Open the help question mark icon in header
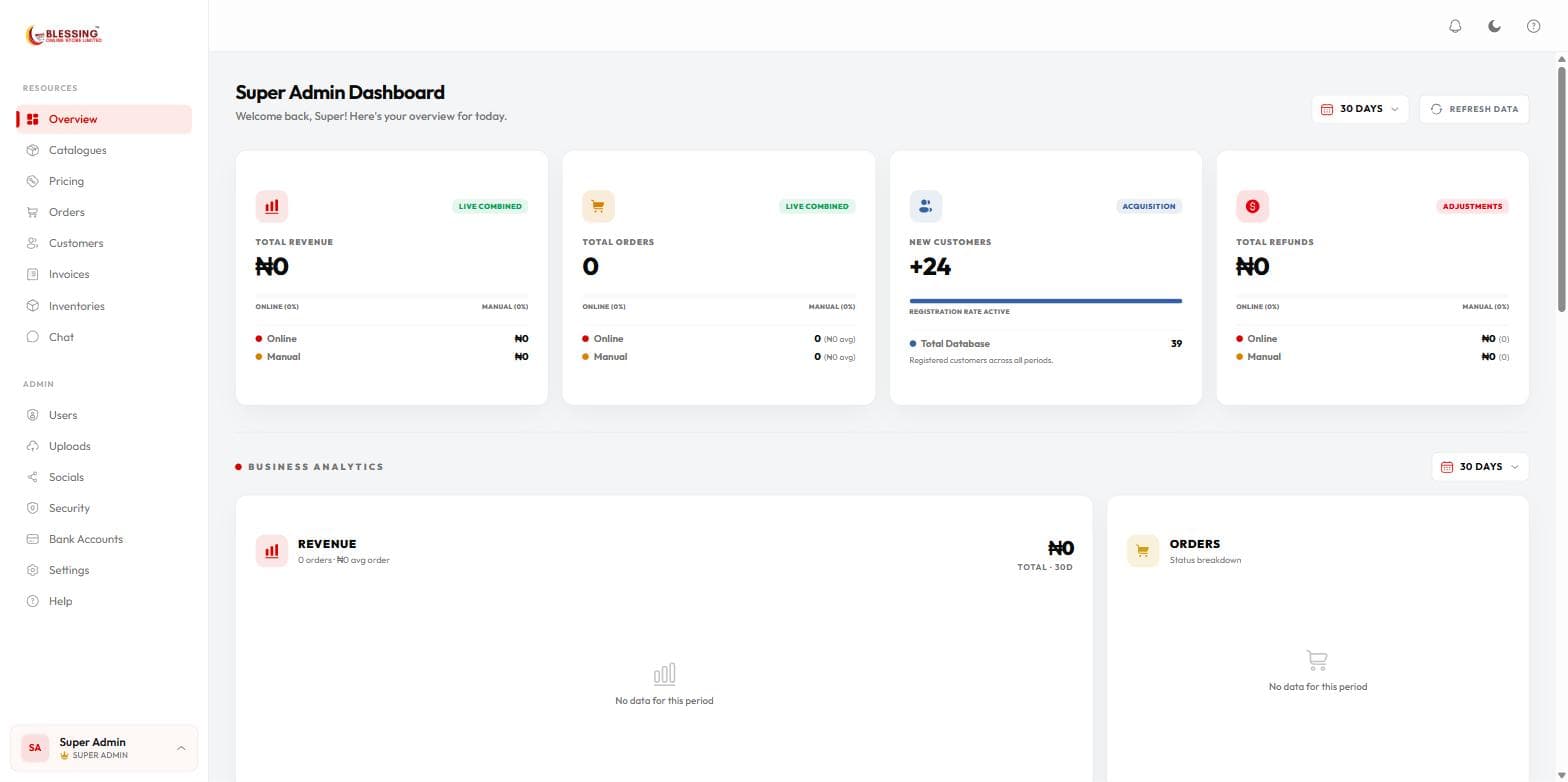Viewport: 1568px width, 782px height. pyautogui.click(x=1533, y=26)
